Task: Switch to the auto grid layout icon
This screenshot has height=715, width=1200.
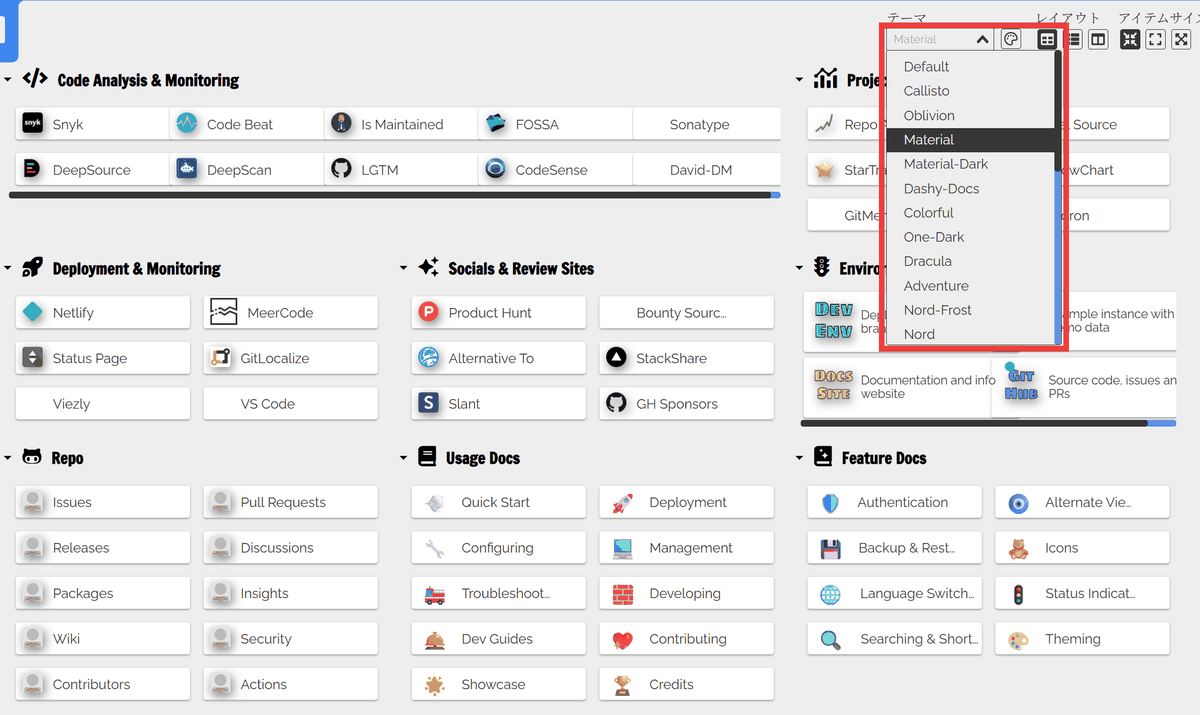Action: point(1047,40)
